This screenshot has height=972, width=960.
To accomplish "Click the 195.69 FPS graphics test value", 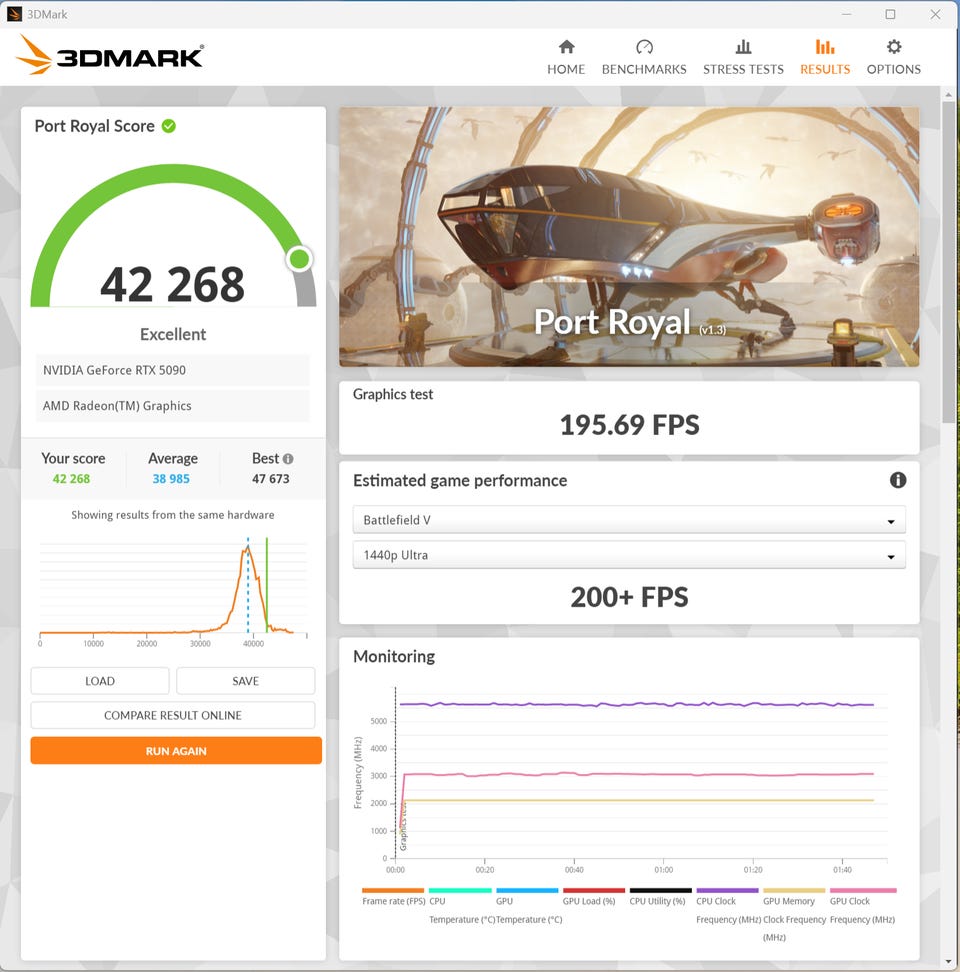I will tap(629, 425).
